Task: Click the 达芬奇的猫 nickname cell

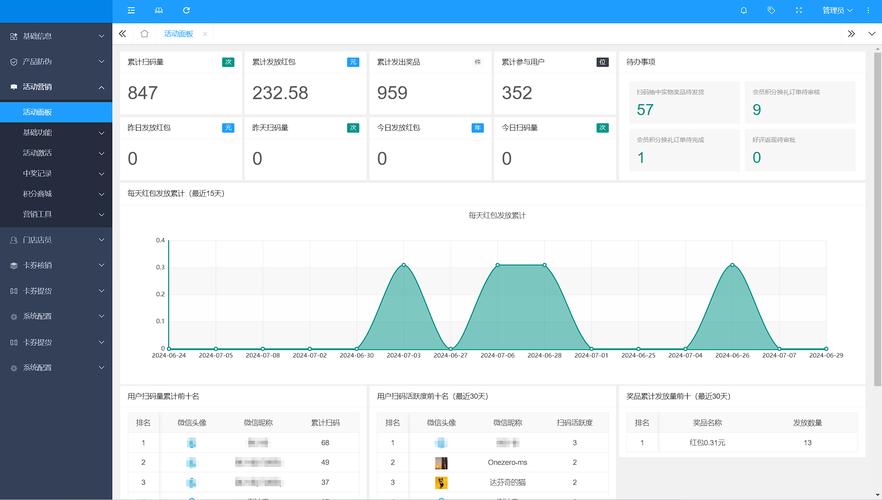Action: pos(507,483)
